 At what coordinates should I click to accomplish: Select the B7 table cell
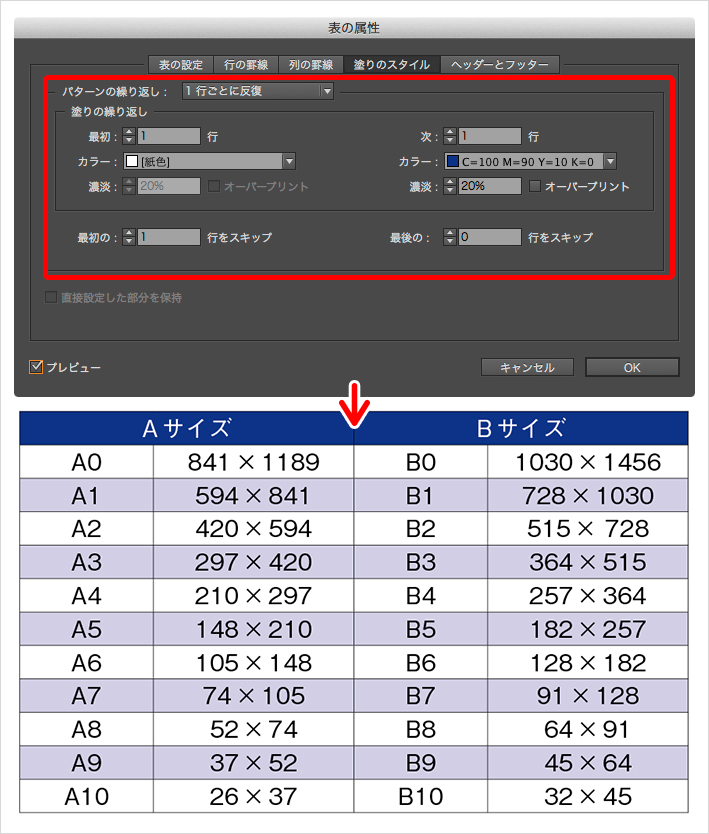(x=421, y=696)
